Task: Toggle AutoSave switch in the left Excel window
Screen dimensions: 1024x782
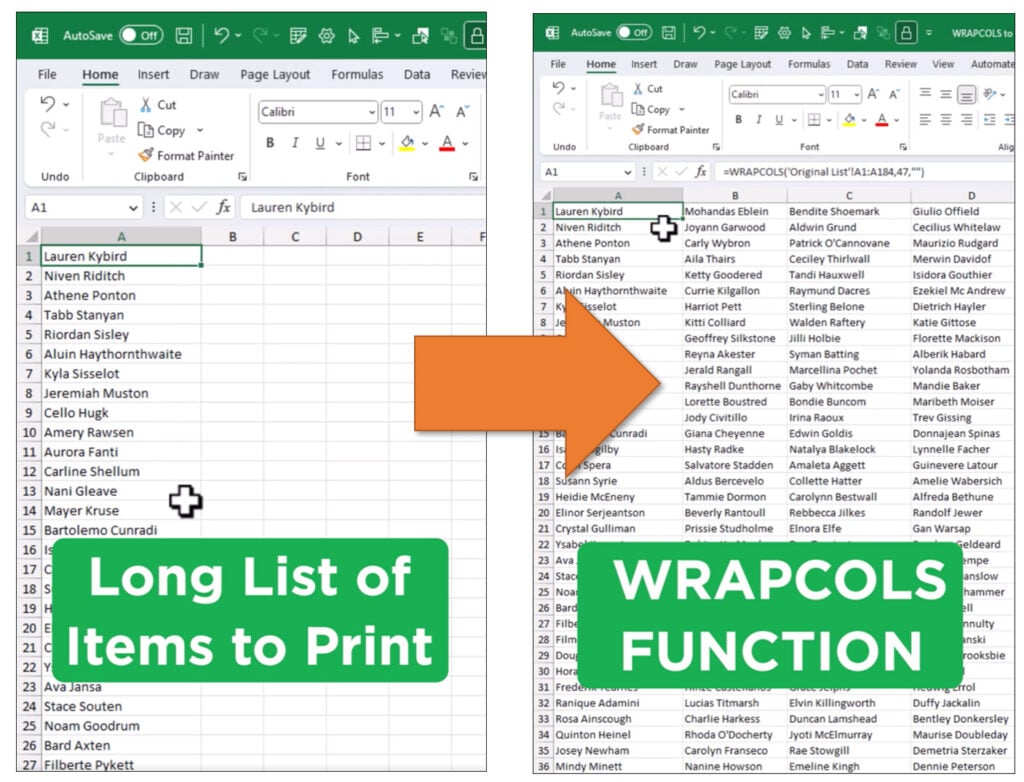Action: pos(140,36)
